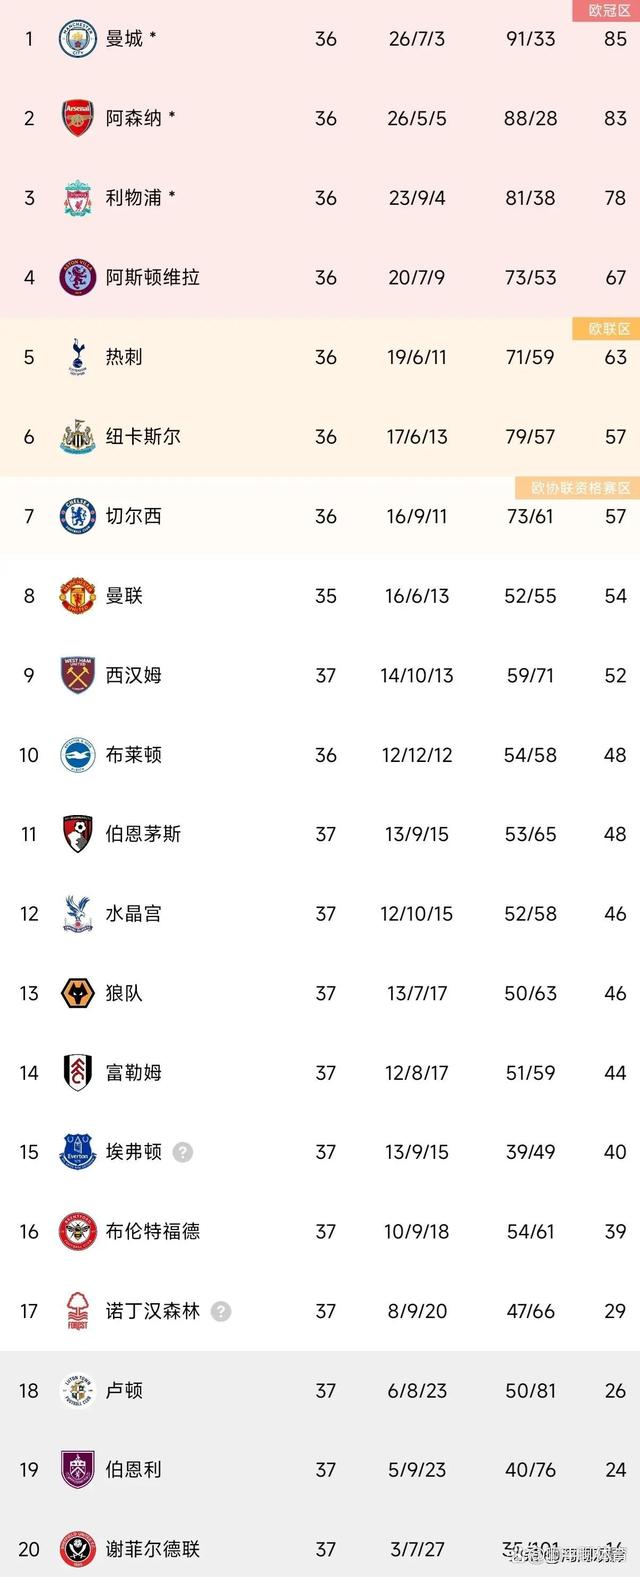The width and height of the screenshot is (640, 1577).
Task: Select the Wolves orange wolf logo
Action: tap(77, 993)
